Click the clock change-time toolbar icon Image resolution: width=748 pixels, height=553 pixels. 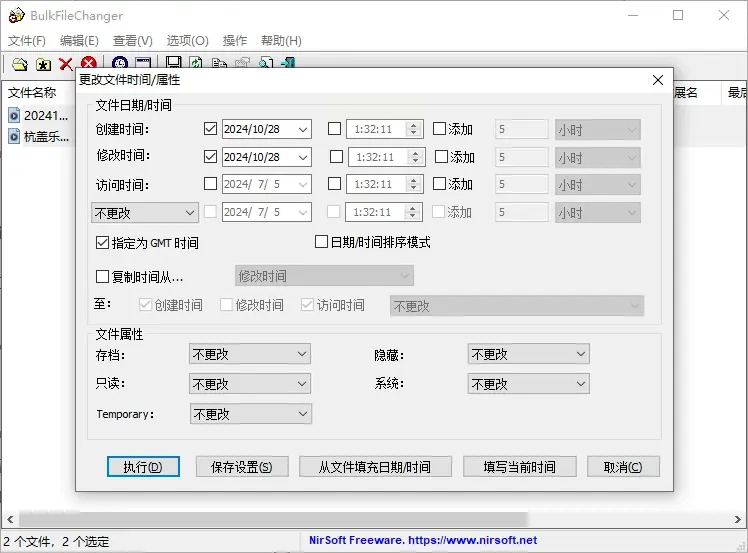120,64
